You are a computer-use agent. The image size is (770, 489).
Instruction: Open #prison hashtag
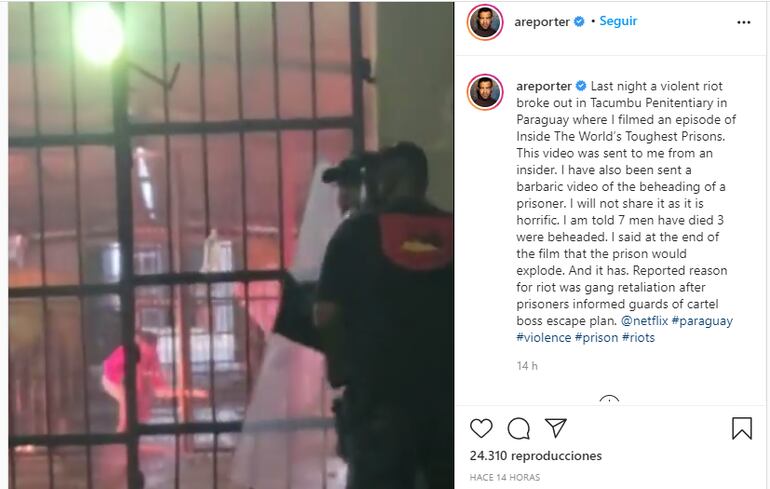coord(596,337)
